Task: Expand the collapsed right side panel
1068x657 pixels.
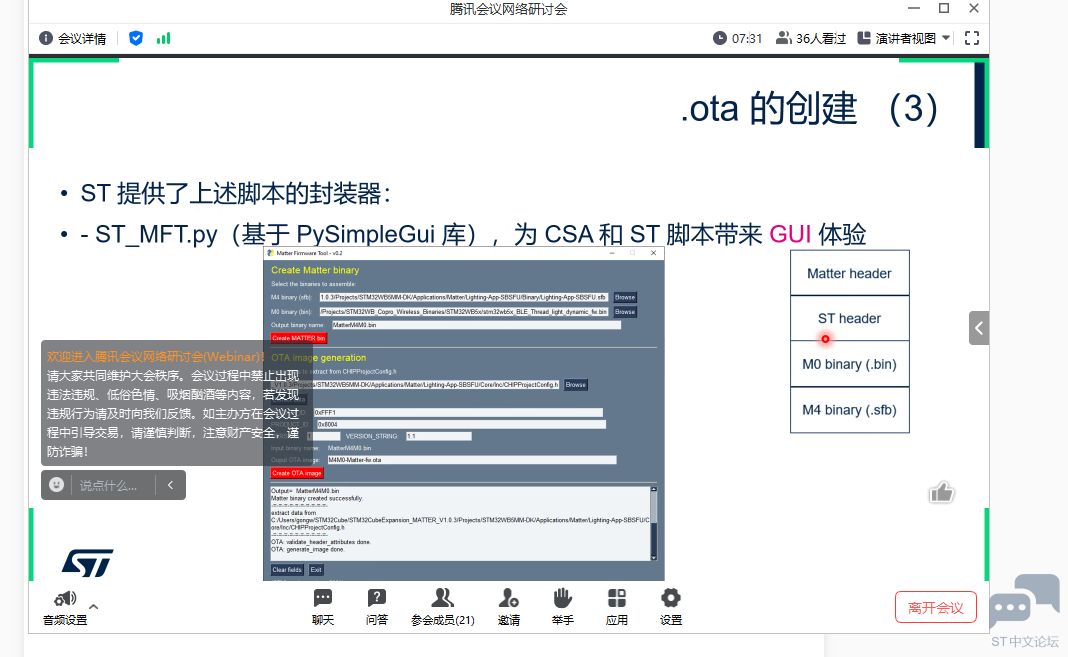Action: [x=979, y=328]
